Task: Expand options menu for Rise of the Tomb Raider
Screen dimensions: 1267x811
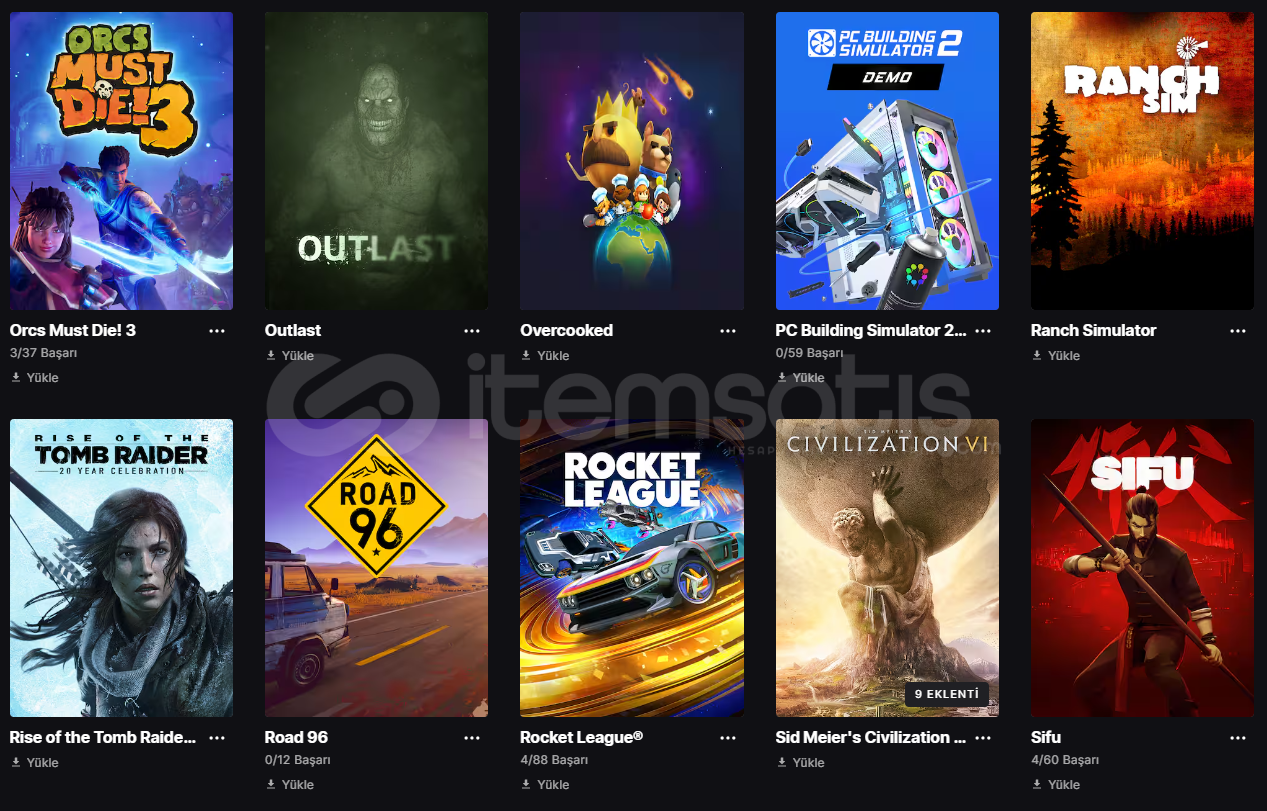Action: coord(217,738)
